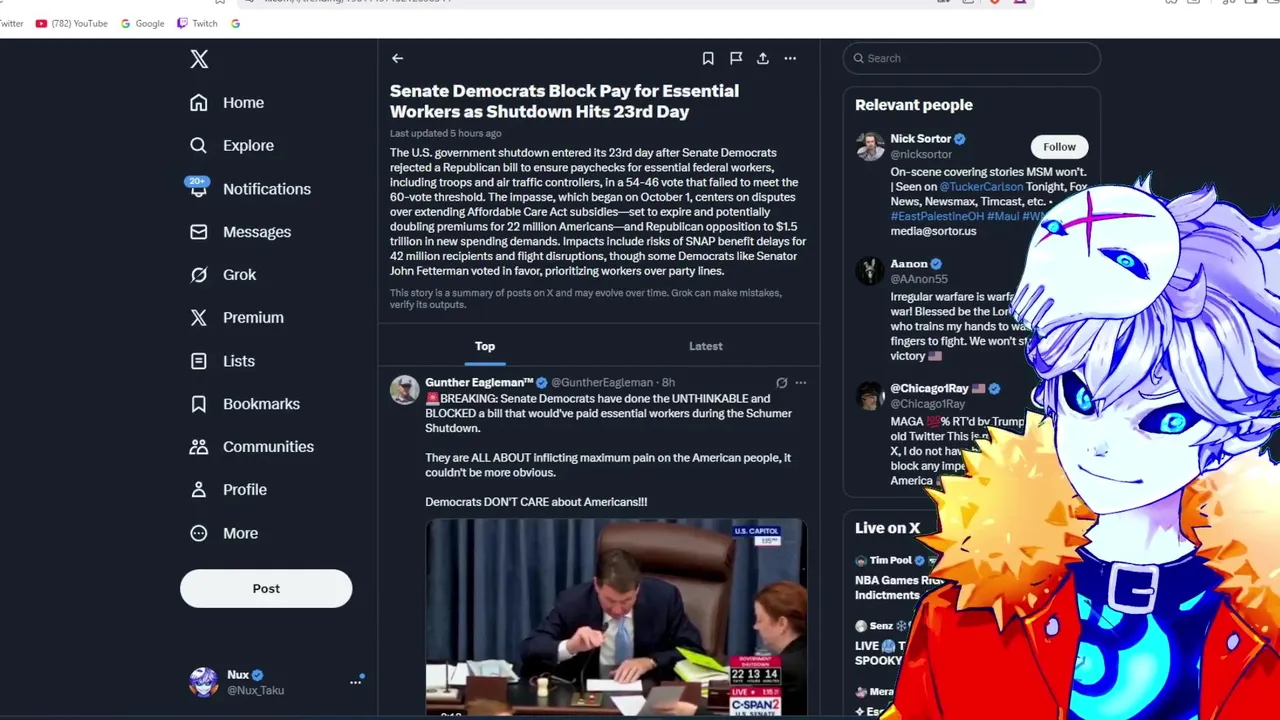Open Nick Sortor's profile avatar
Screen dimensions: 1280x720
[870, 146]
